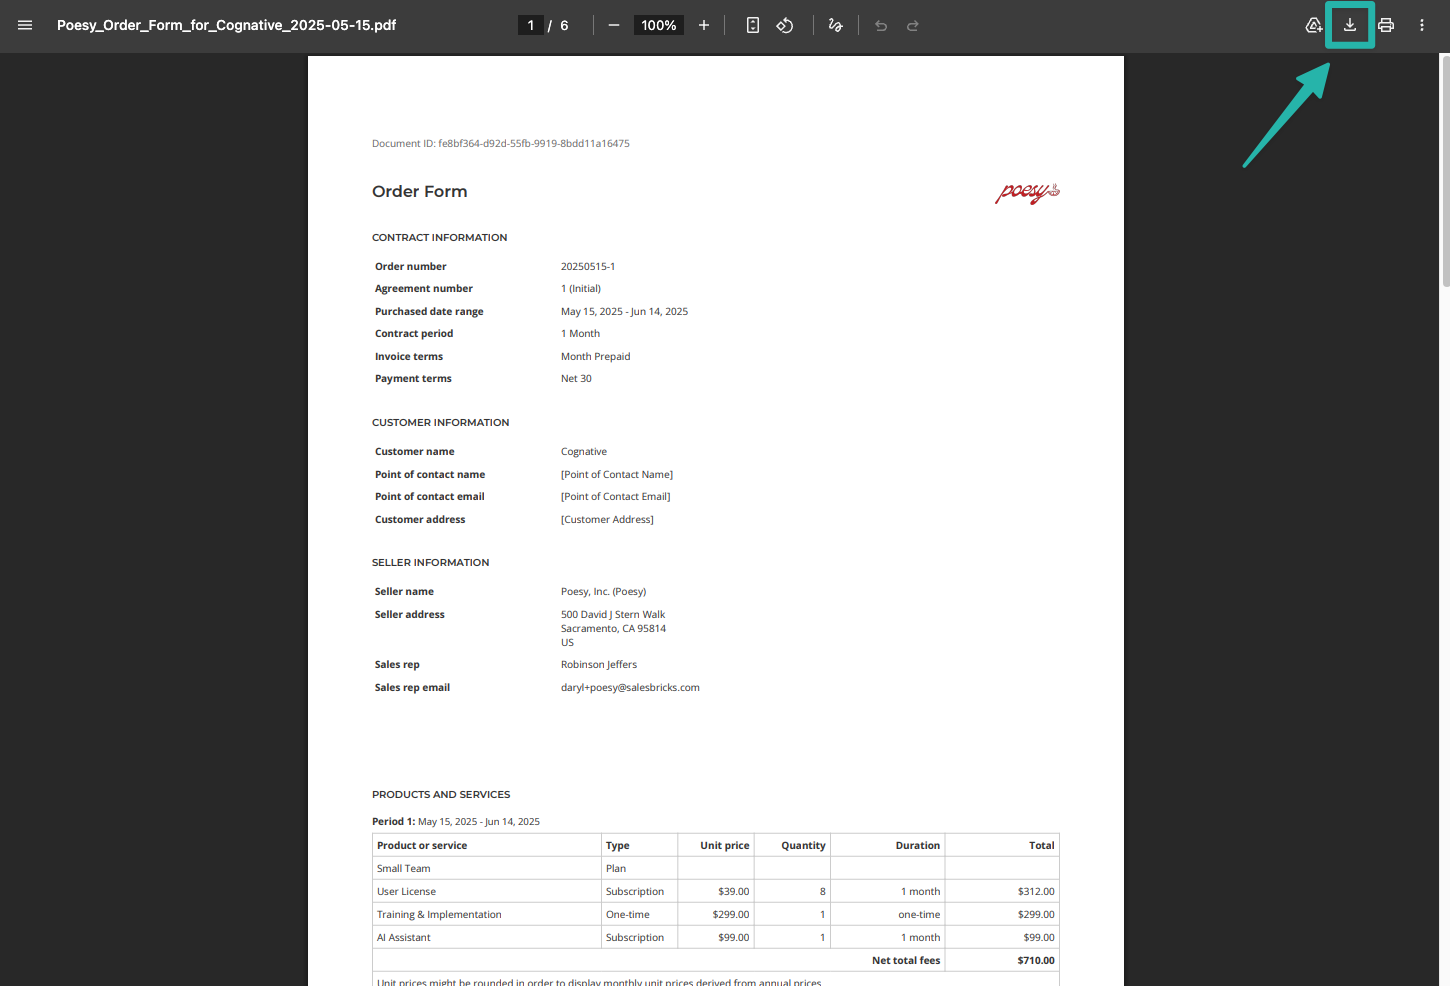Click order number value 20250515-1
Screen dimensions: 1450x986
pos(588,267)
